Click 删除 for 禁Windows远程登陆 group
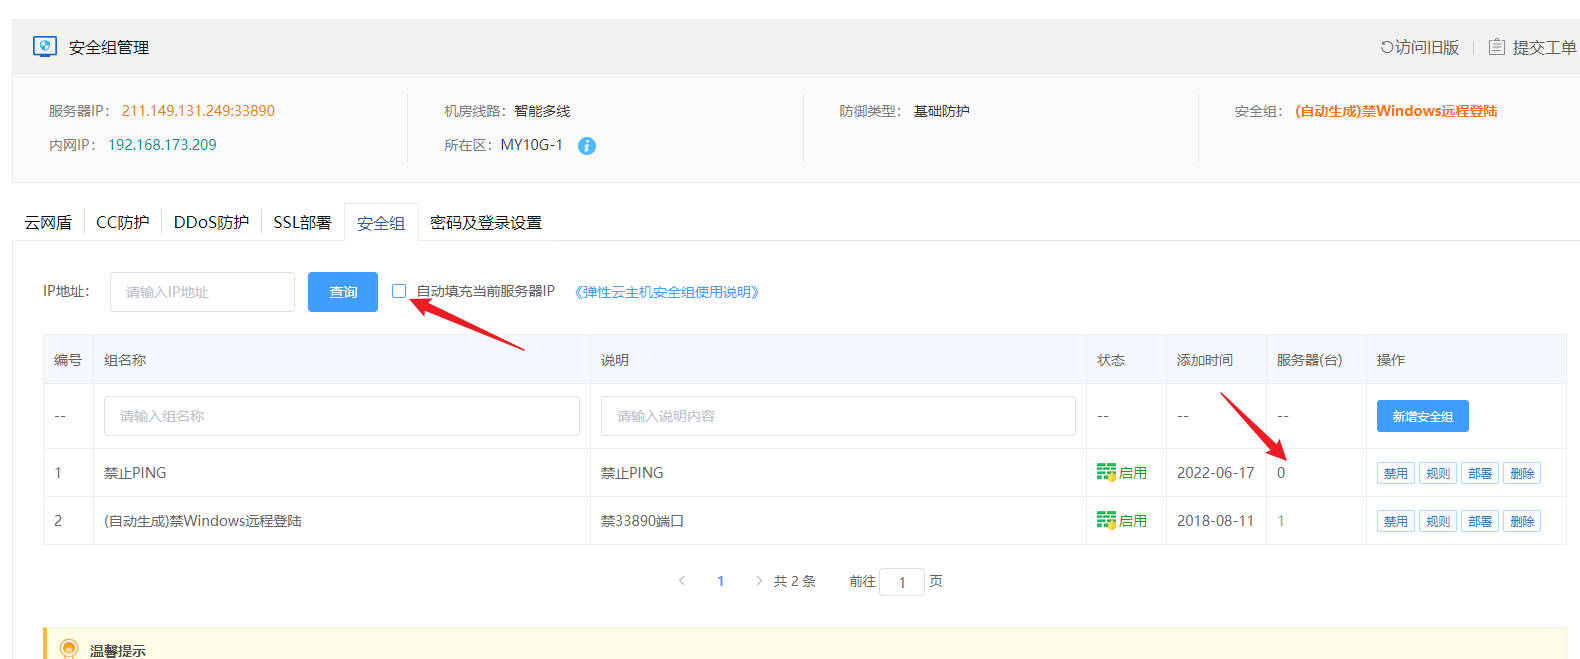The image size is (1580, 659). coord(1521,521)
